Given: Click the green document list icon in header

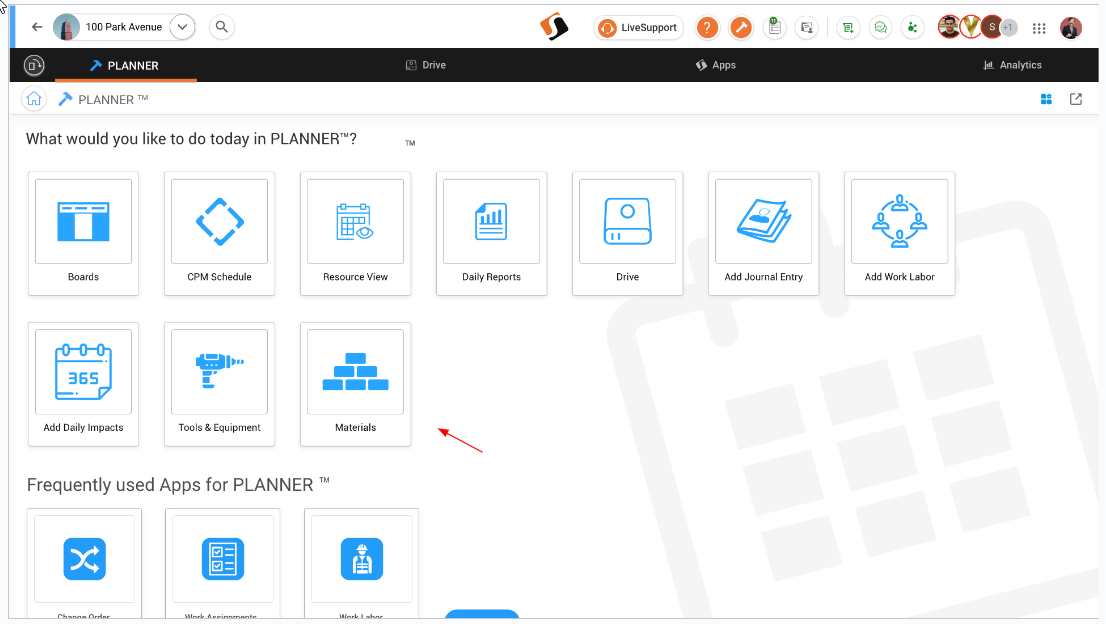Looking at the screenshot, I should [848, 27].
